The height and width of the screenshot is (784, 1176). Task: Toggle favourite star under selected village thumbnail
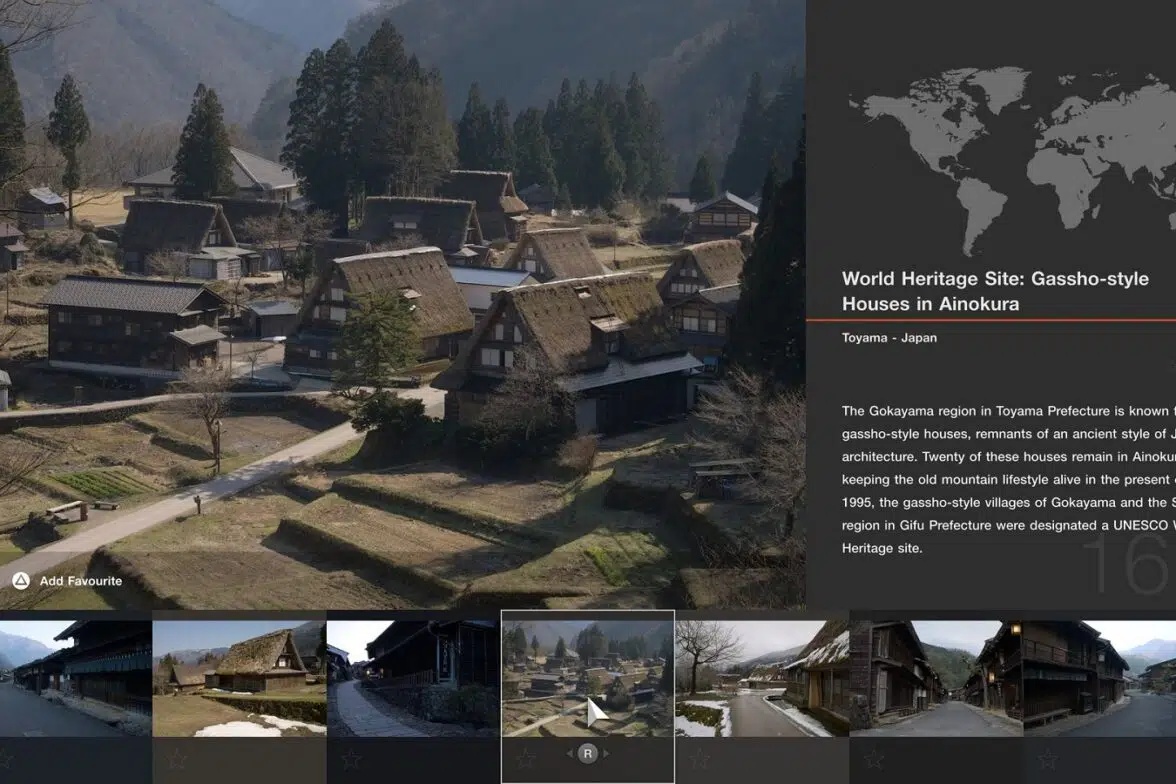[x=526, y=759]
